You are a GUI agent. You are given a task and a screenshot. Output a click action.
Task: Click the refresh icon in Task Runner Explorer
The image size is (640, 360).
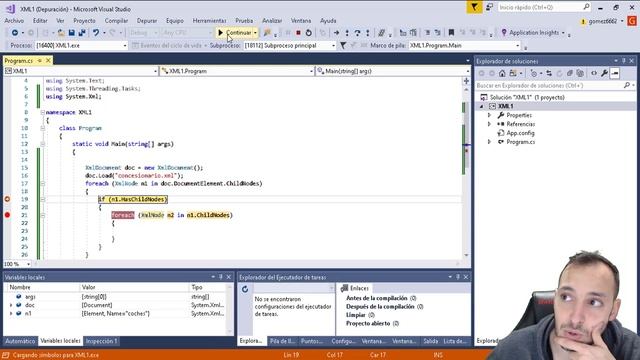point(245,289)
